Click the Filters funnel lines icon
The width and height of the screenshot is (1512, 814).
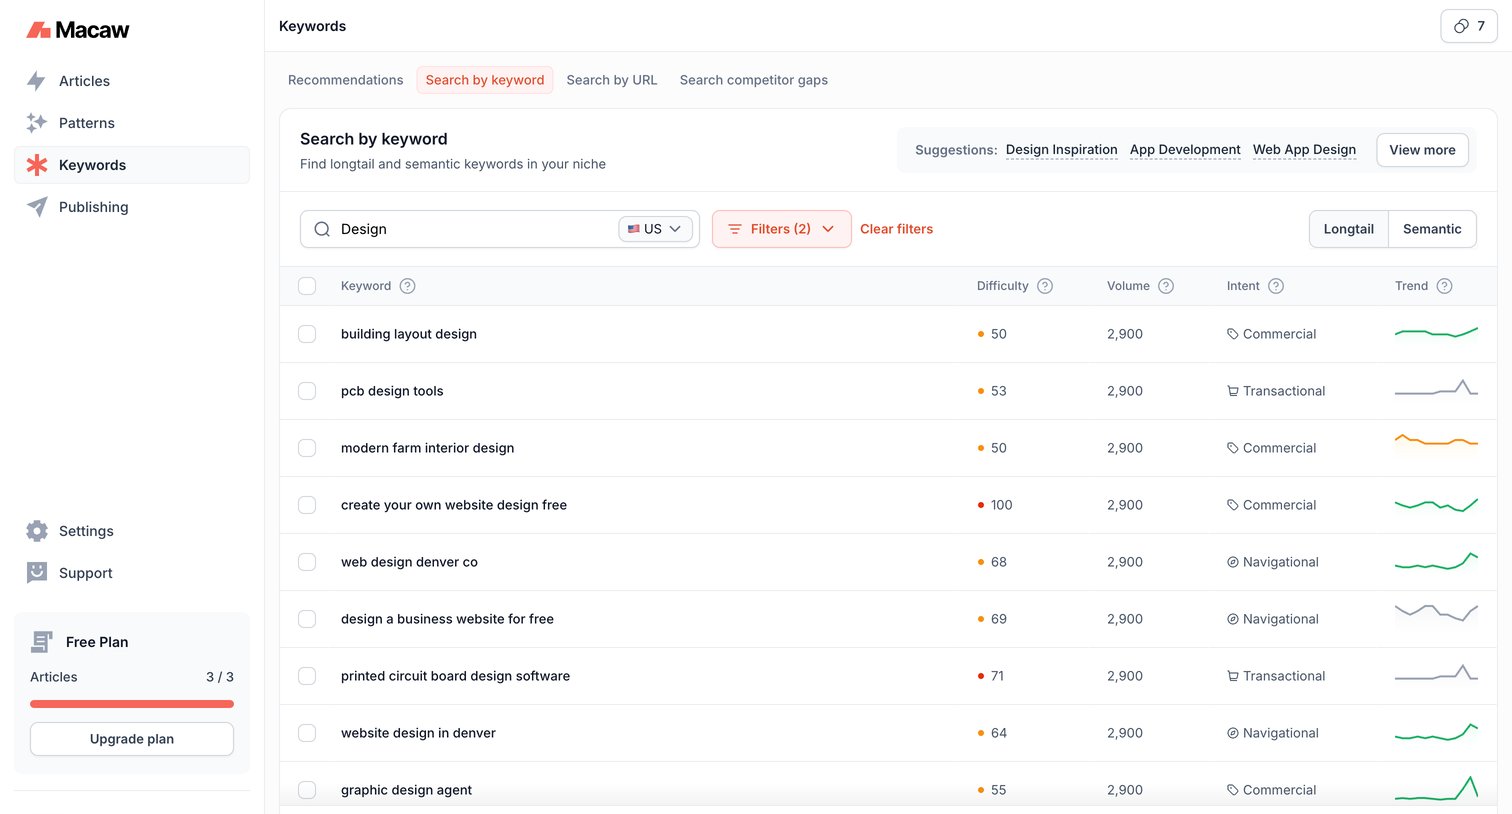coord(735,229)
